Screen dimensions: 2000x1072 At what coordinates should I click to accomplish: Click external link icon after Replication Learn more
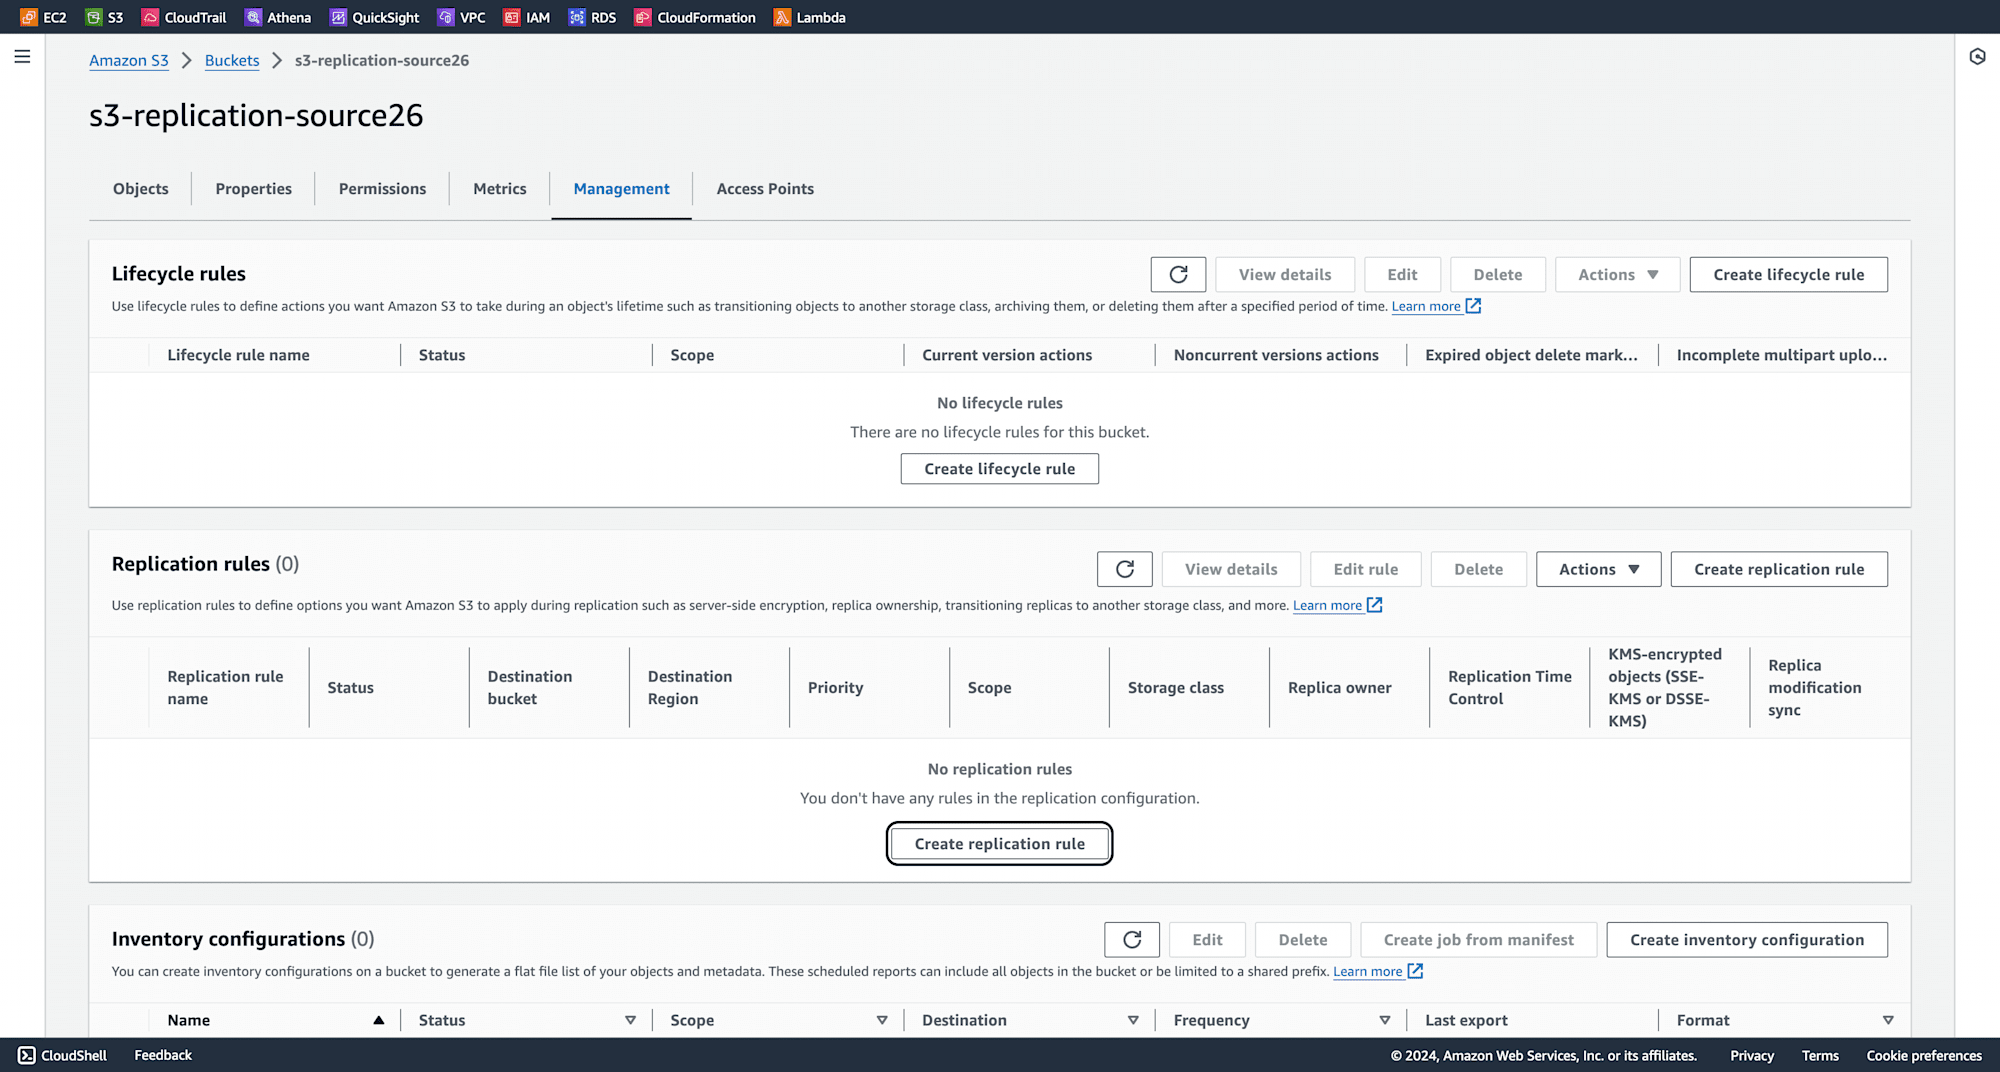coord(1375,605)
